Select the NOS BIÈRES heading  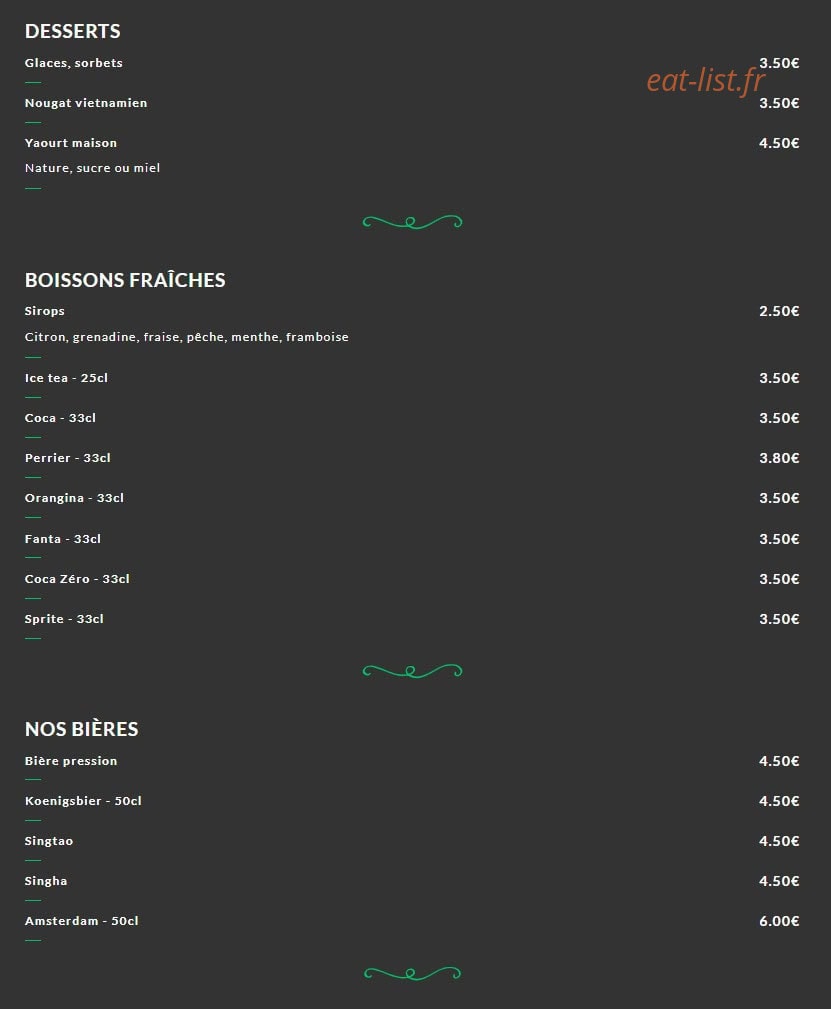point(82,728)
